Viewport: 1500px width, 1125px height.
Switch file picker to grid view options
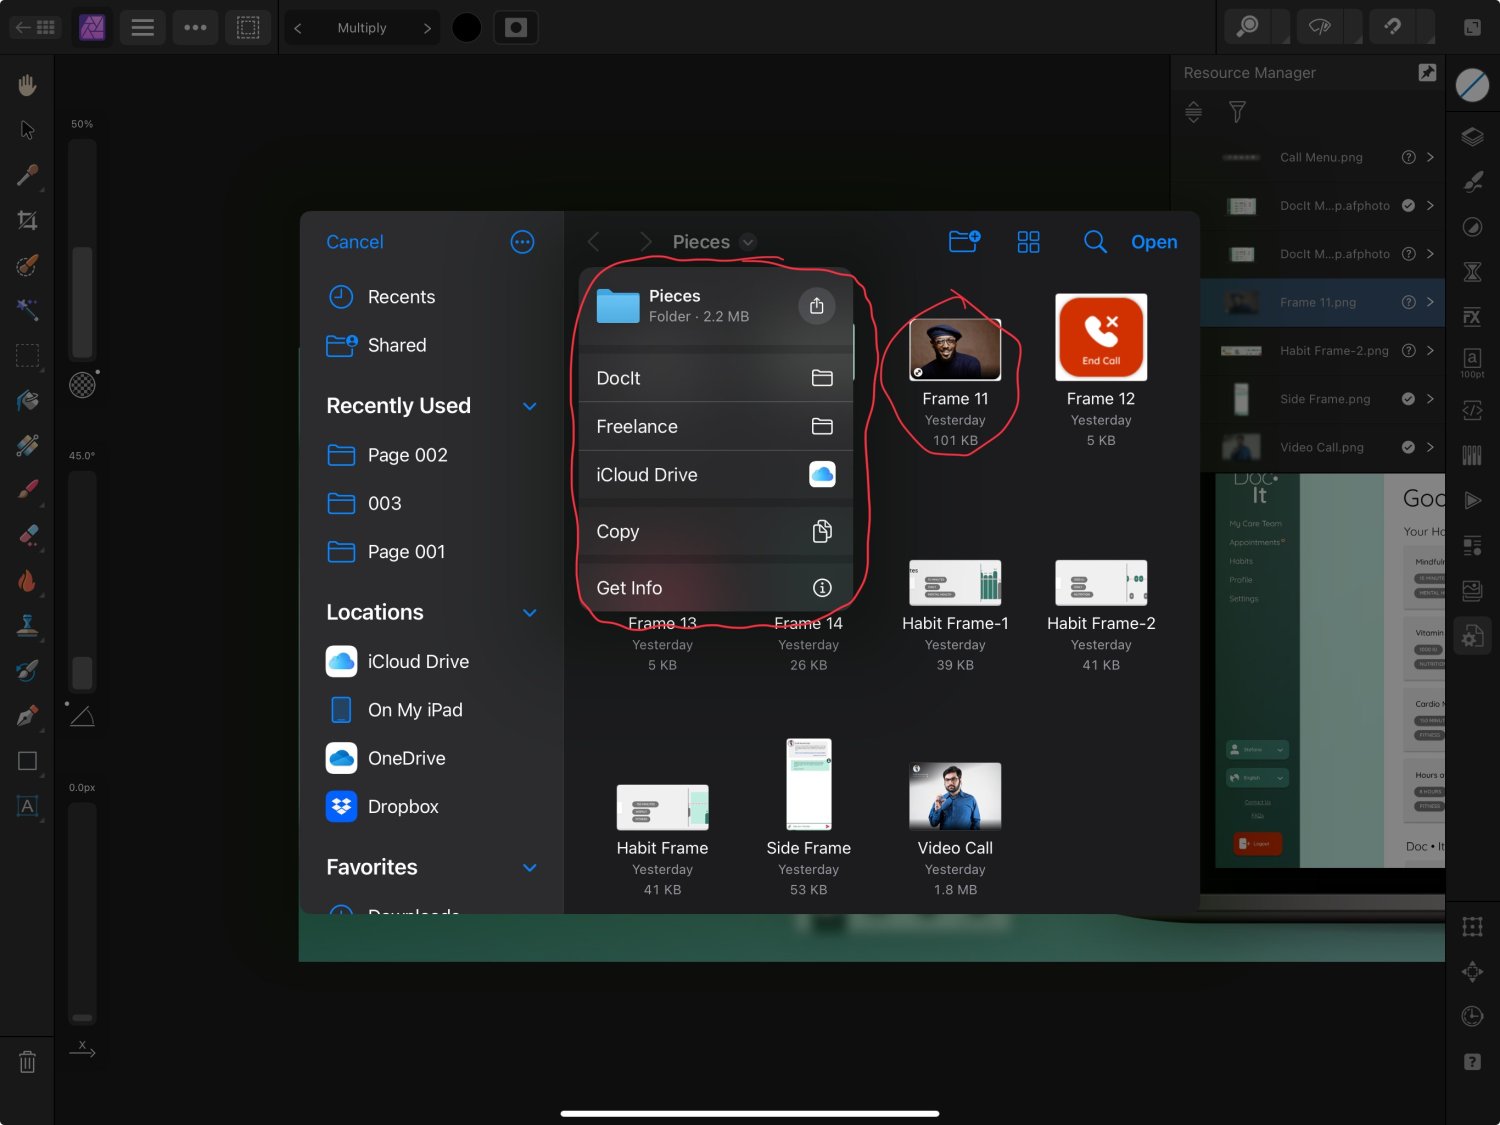(x=1028, y=242)
